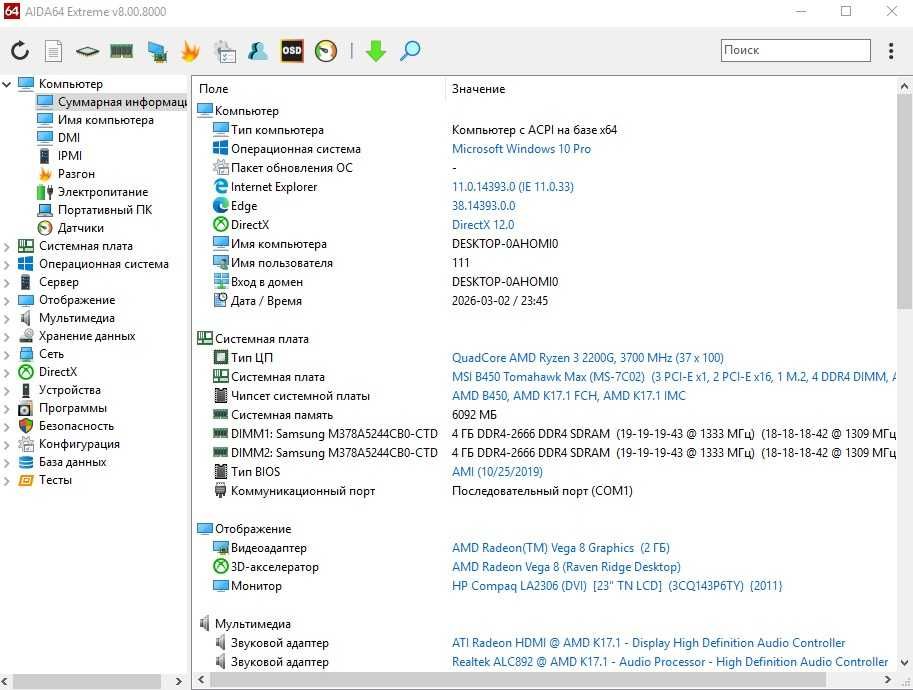The image size is (913, 690).
Task: Select Имя компьютера in the sidebar tree
Action: 105,120
